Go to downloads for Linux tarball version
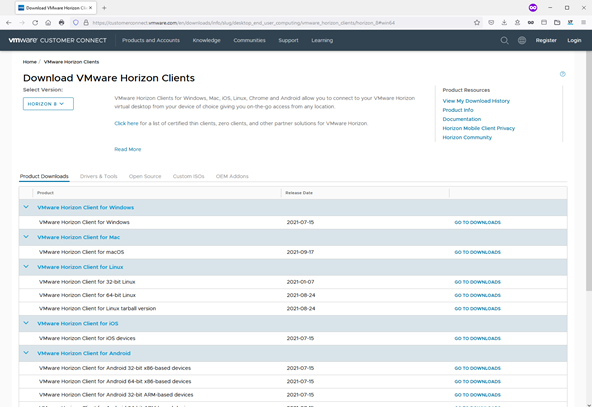This screenshot has width=592, height=407. (x=478, y=309)
